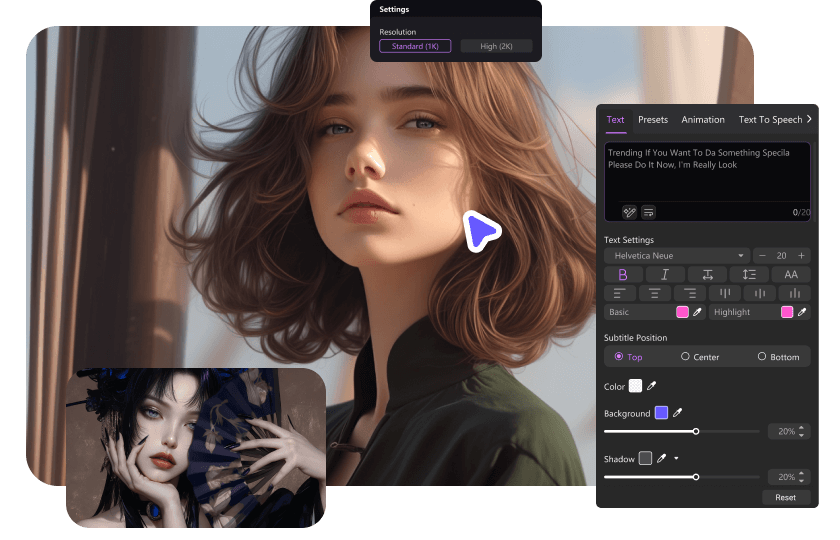The height and width of the screenshot is (540, 840).
Task: Open the Background color swatch
Action: (x=661, y=413)
